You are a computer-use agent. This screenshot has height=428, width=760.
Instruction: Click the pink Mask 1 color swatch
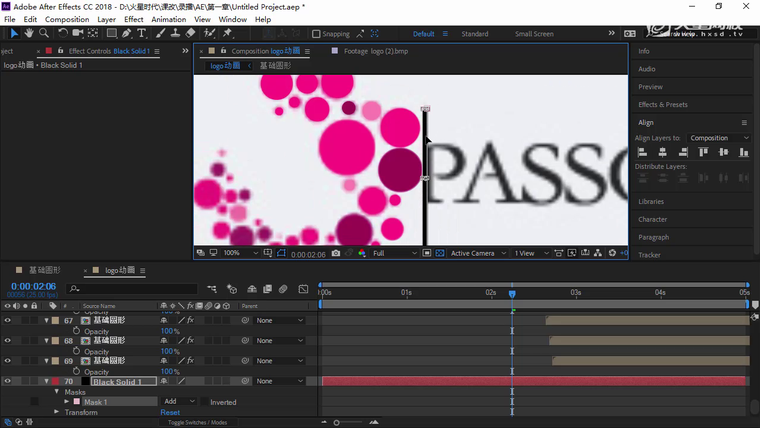[77, 402]
